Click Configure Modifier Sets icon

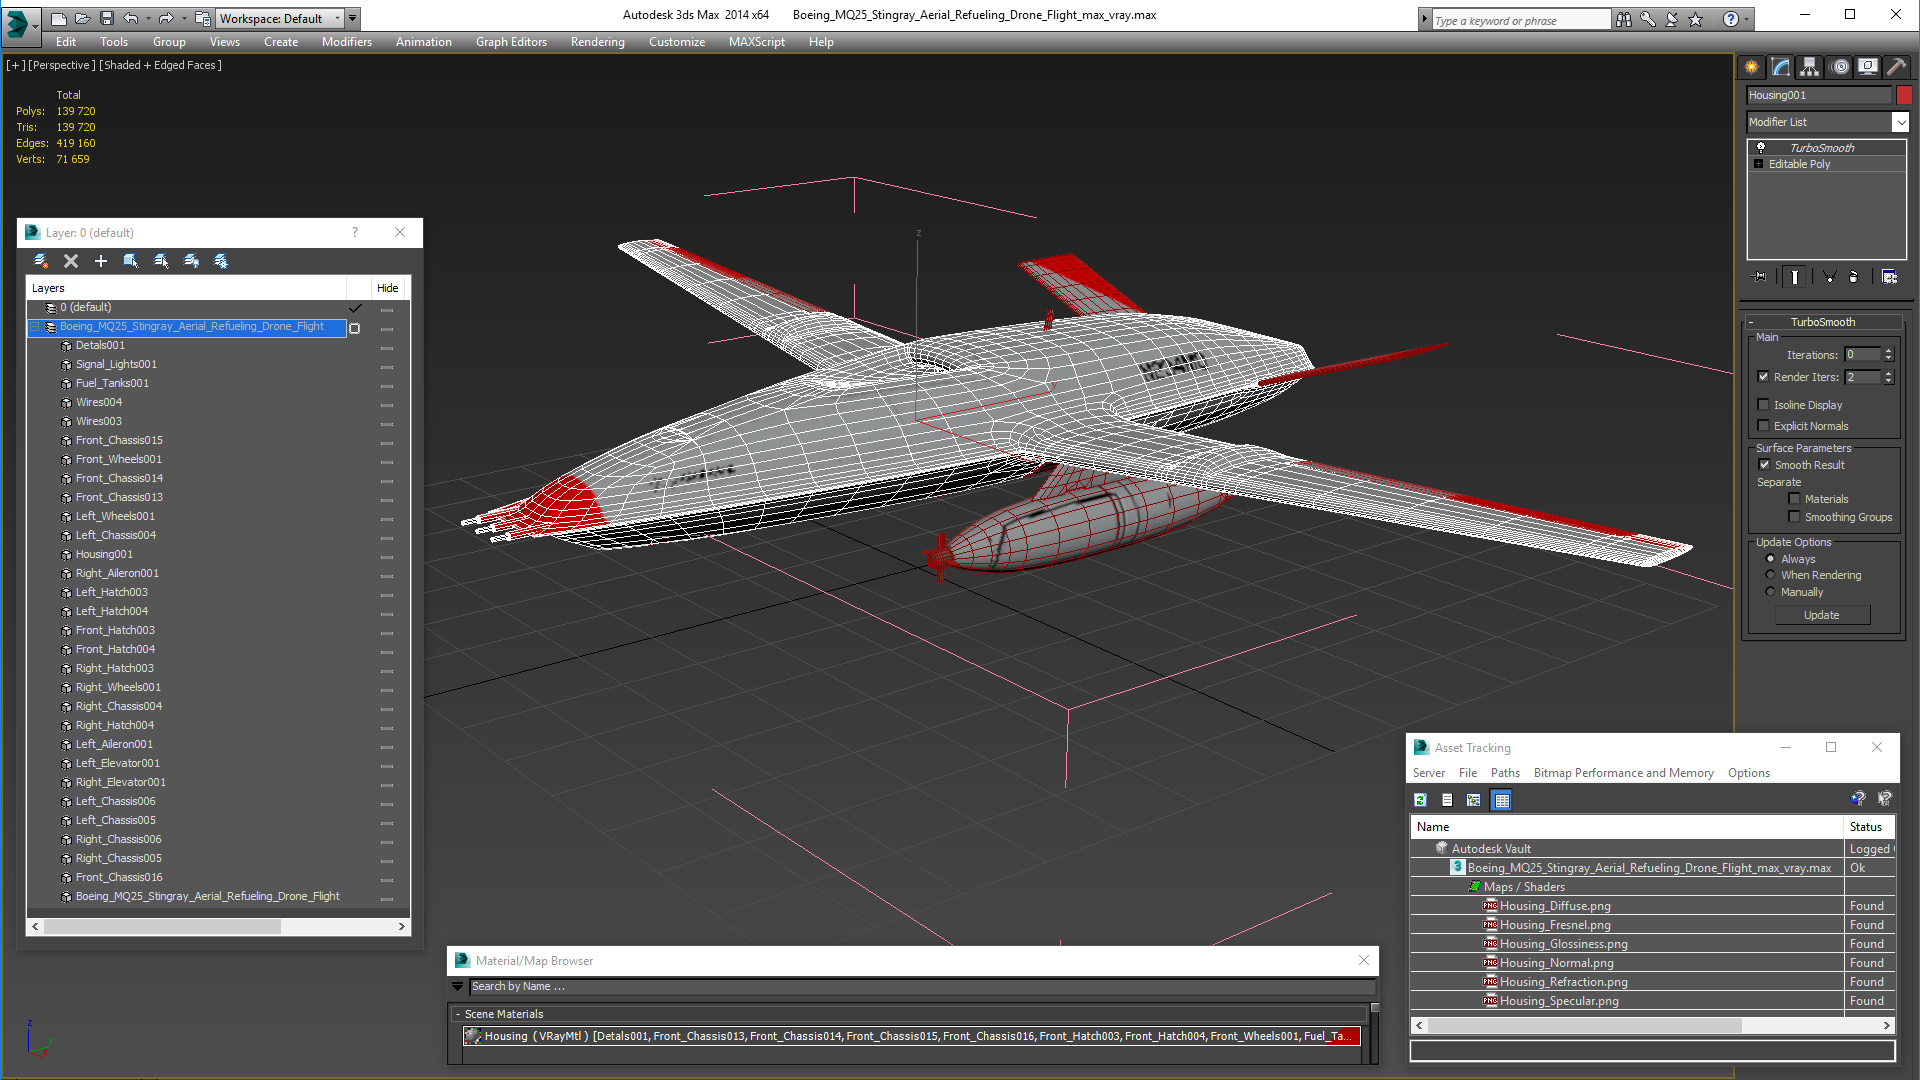(1889, 277)
